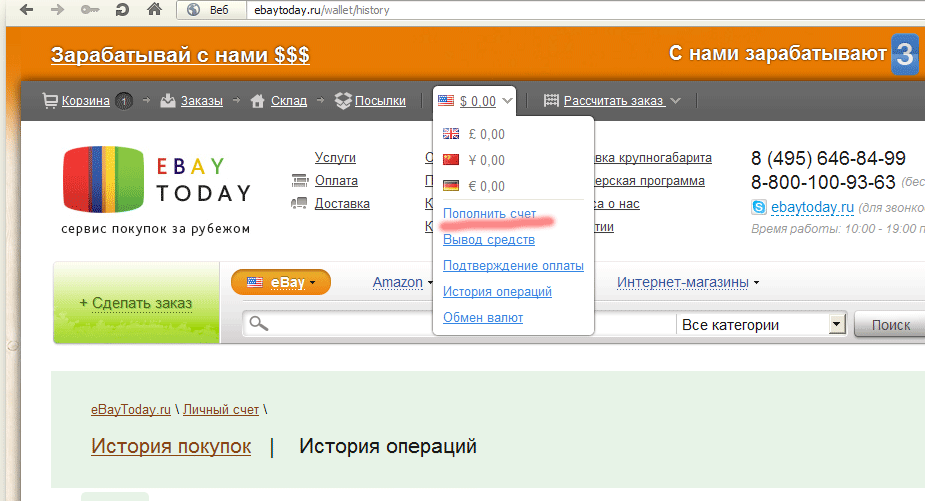Open the Личный счет breadcrumb link
The image size is (925, 501).
(x=221, y=410)
